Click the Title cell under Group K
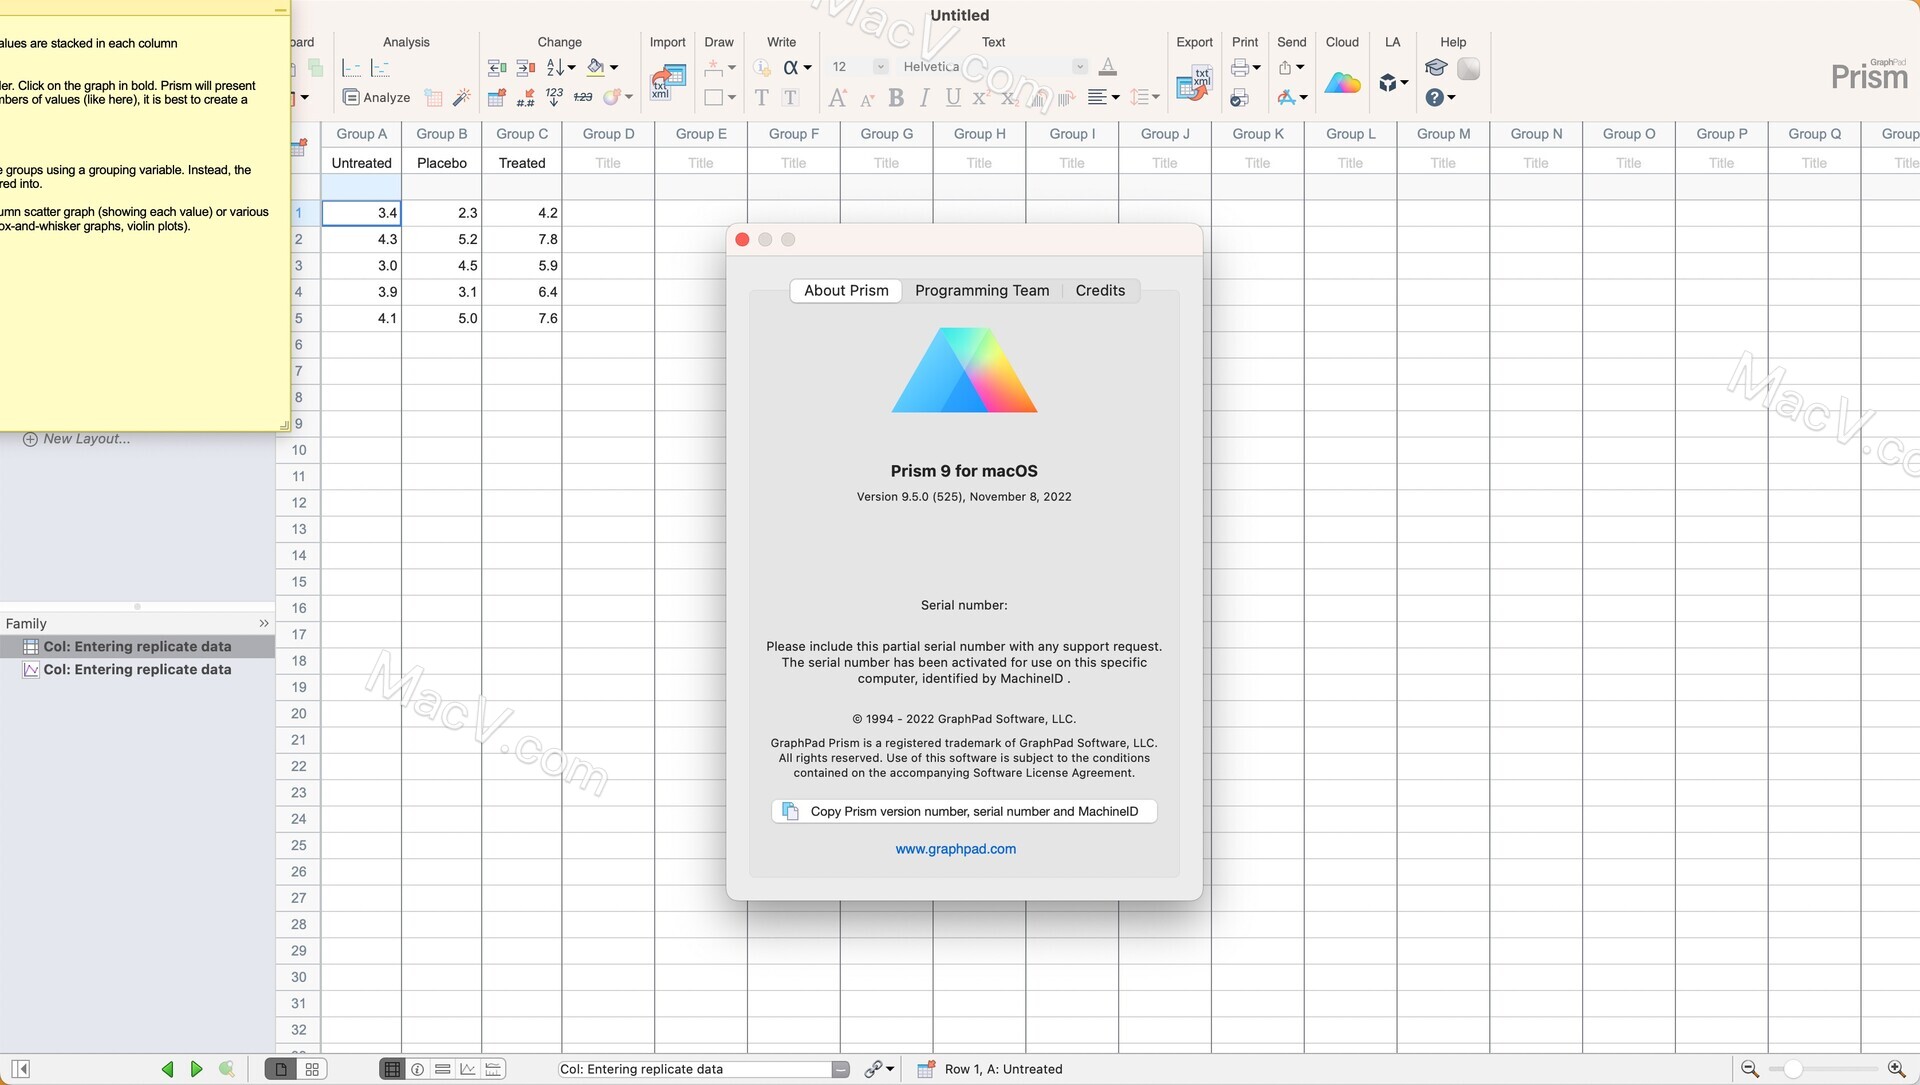Image resolution: width=1920 pixels, height=1085 pixels. tap(1257, 163)
